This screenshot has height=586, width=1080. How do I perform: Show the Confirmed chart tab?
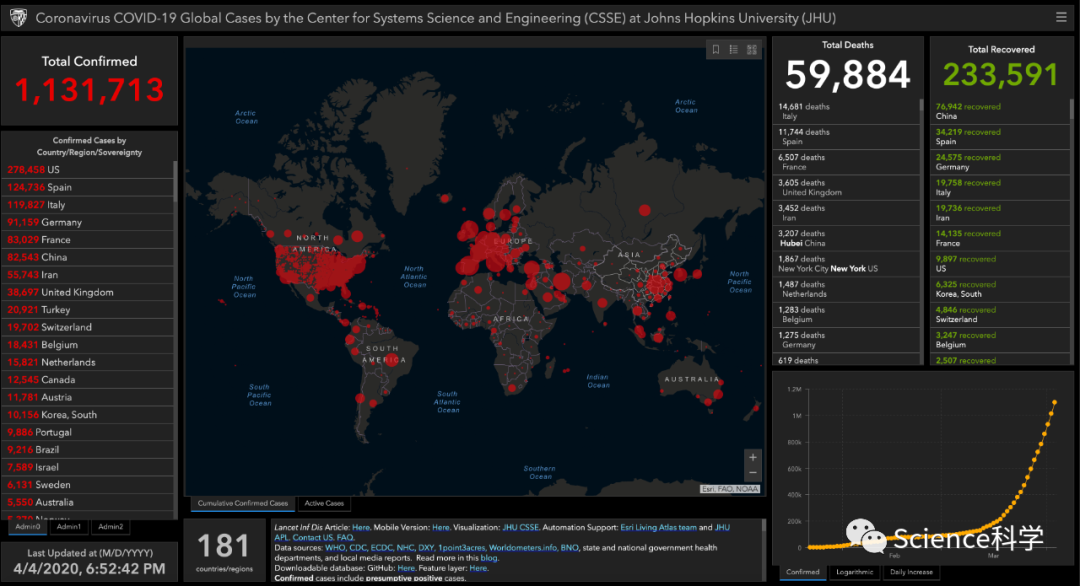pyautogui.click(x=802, y=572)
